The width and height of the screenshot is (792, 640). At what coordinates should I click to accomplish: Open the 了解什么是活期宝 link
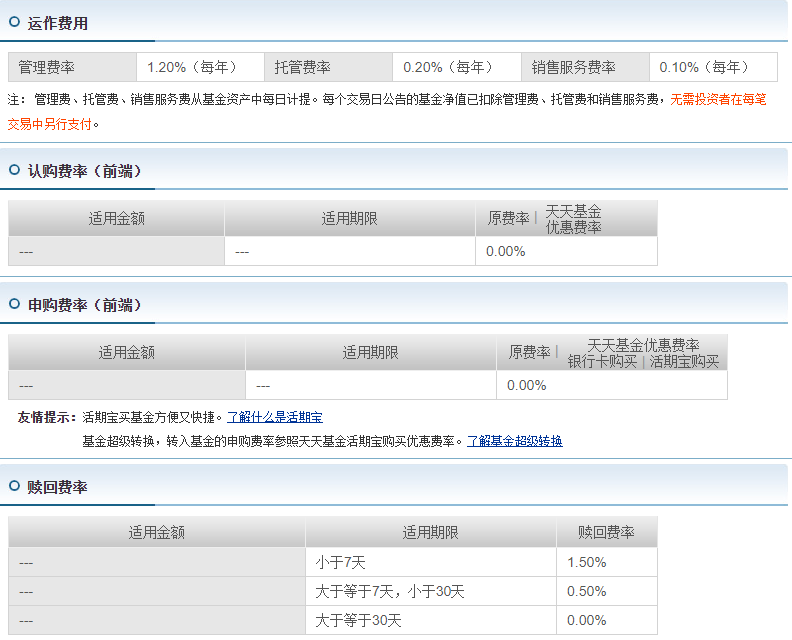275,417
